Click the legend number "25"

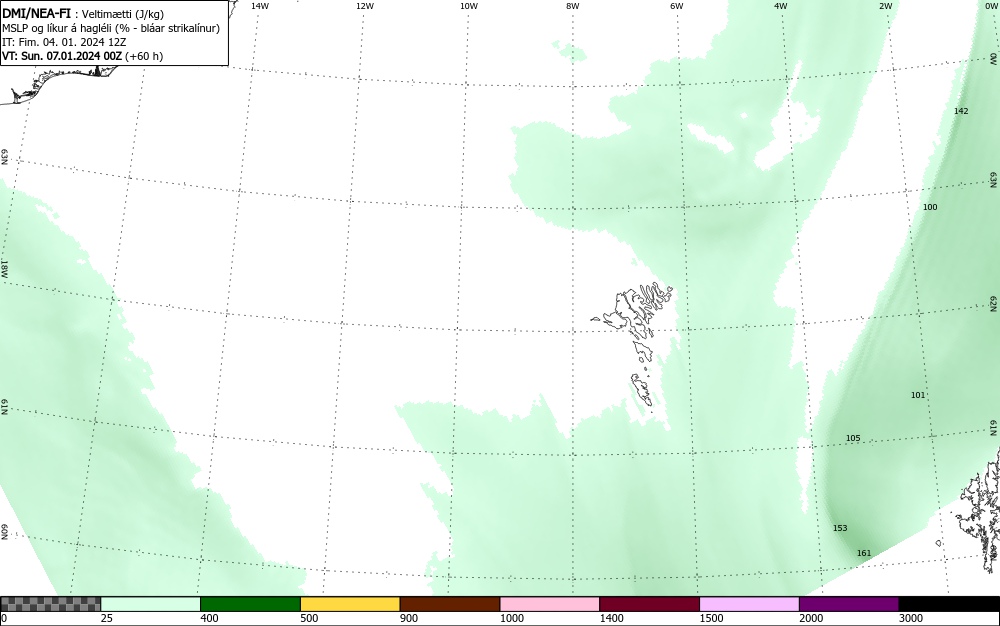click(107, 618)
